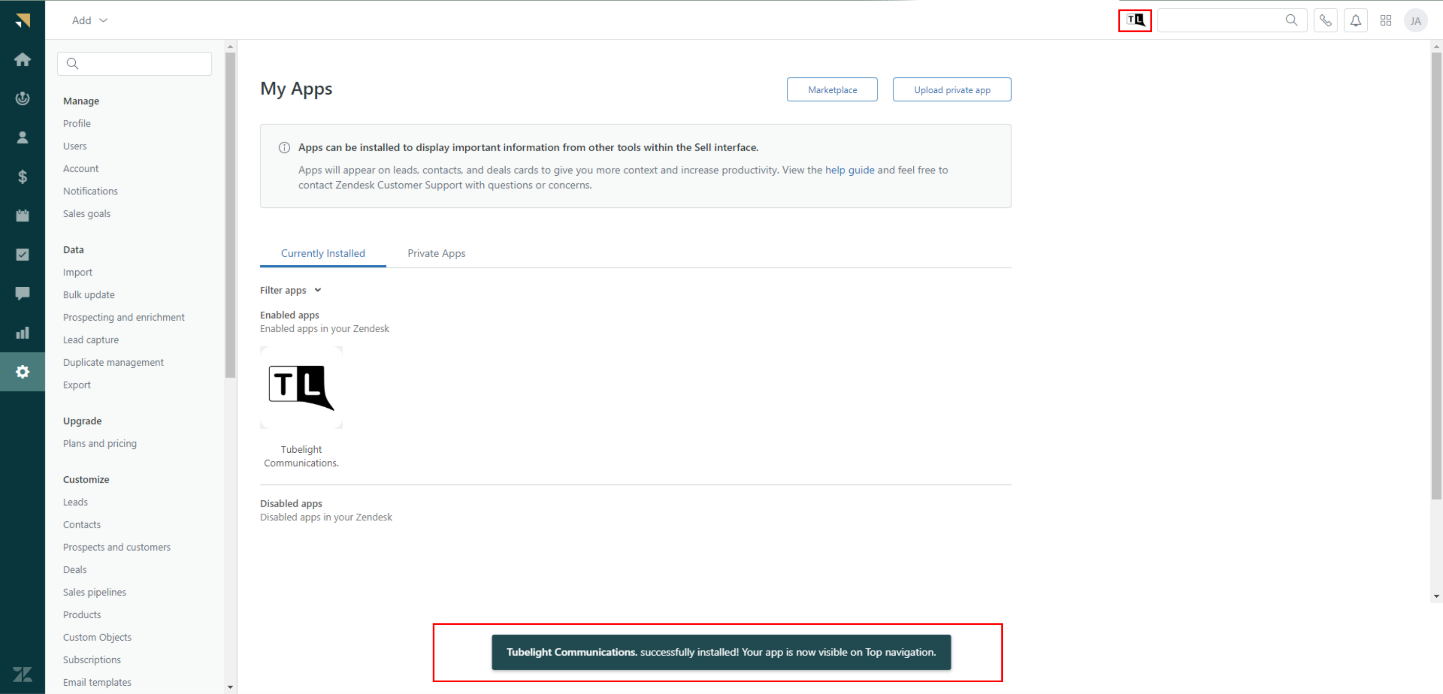The image size is (1443, 694).
Task: Open the Leads icon in the left sidebar
Action: tap(22, 98)
